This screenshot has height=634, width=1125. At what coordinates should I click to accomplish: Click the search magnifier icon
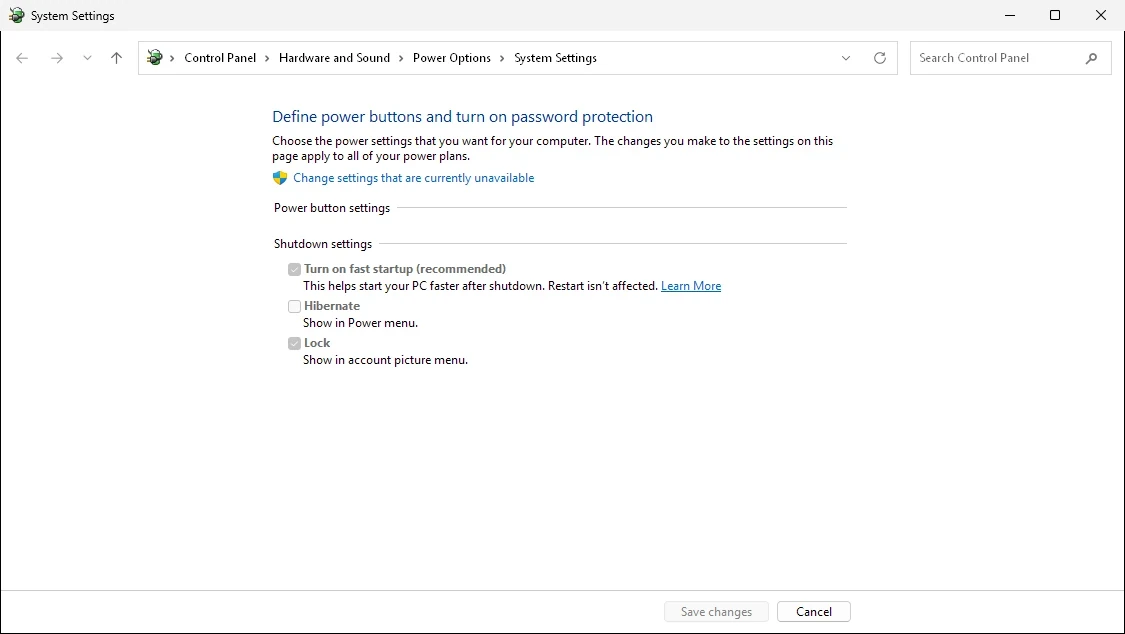click(x=1091, y=58)
